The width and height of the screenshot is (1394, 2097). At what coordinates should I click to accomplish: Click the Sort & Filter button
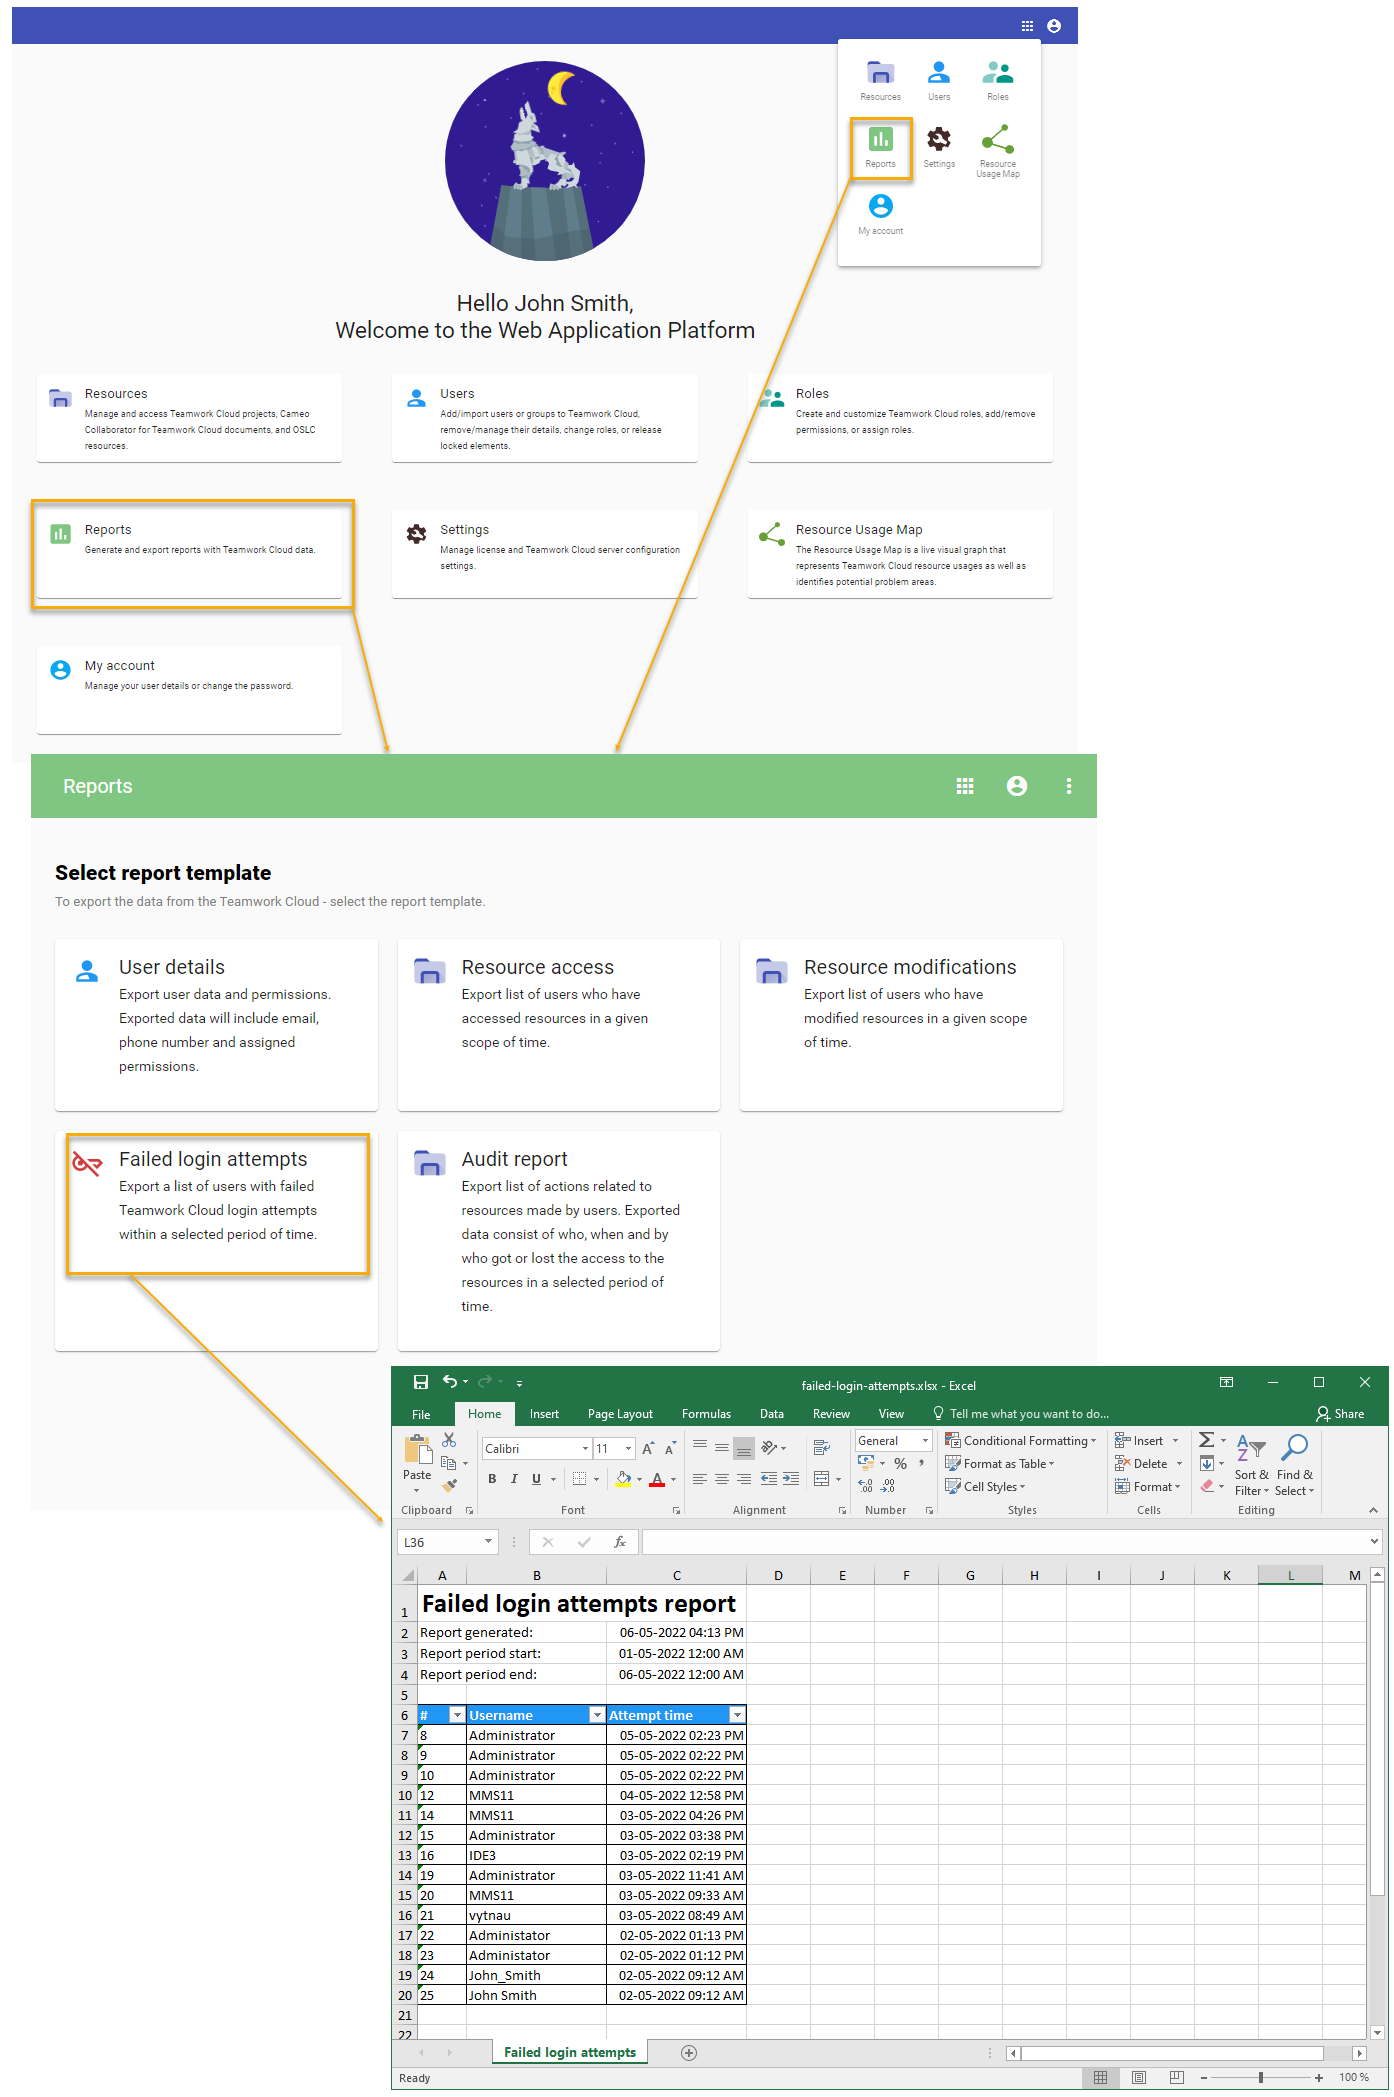pyautogui.click(x=1251, y=1465)
